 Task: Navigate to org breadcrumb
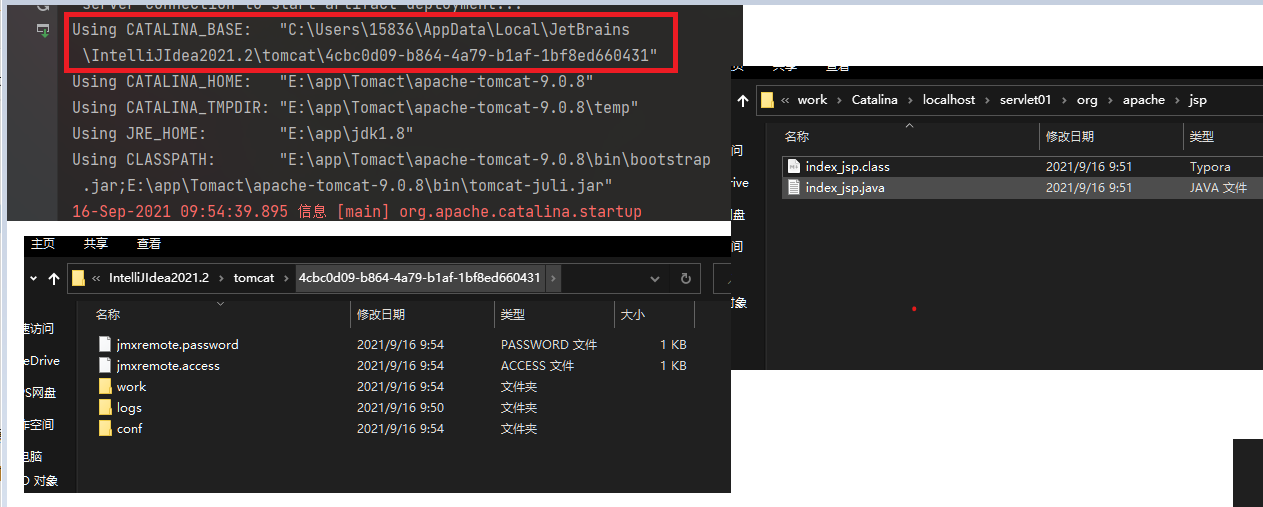[x=1087, y=100]
